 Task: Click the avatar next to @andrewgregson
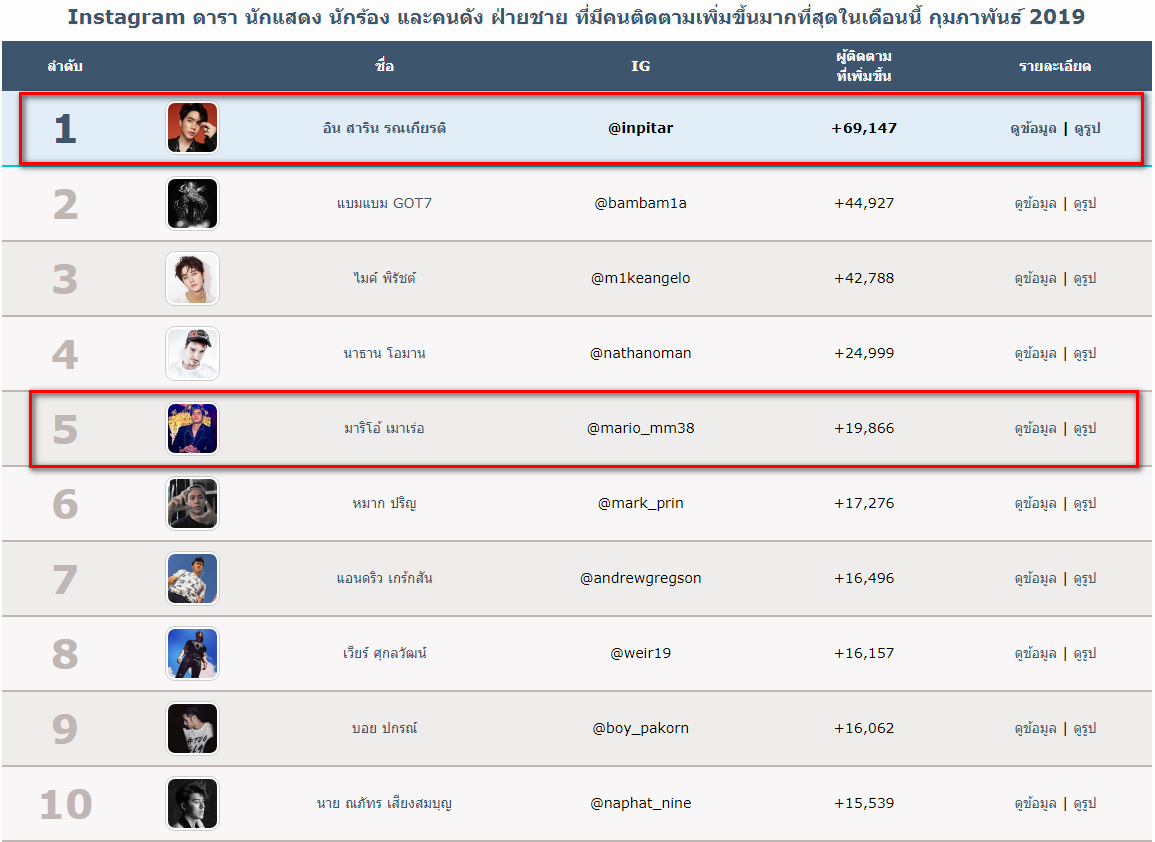click(x=192, y=579)
